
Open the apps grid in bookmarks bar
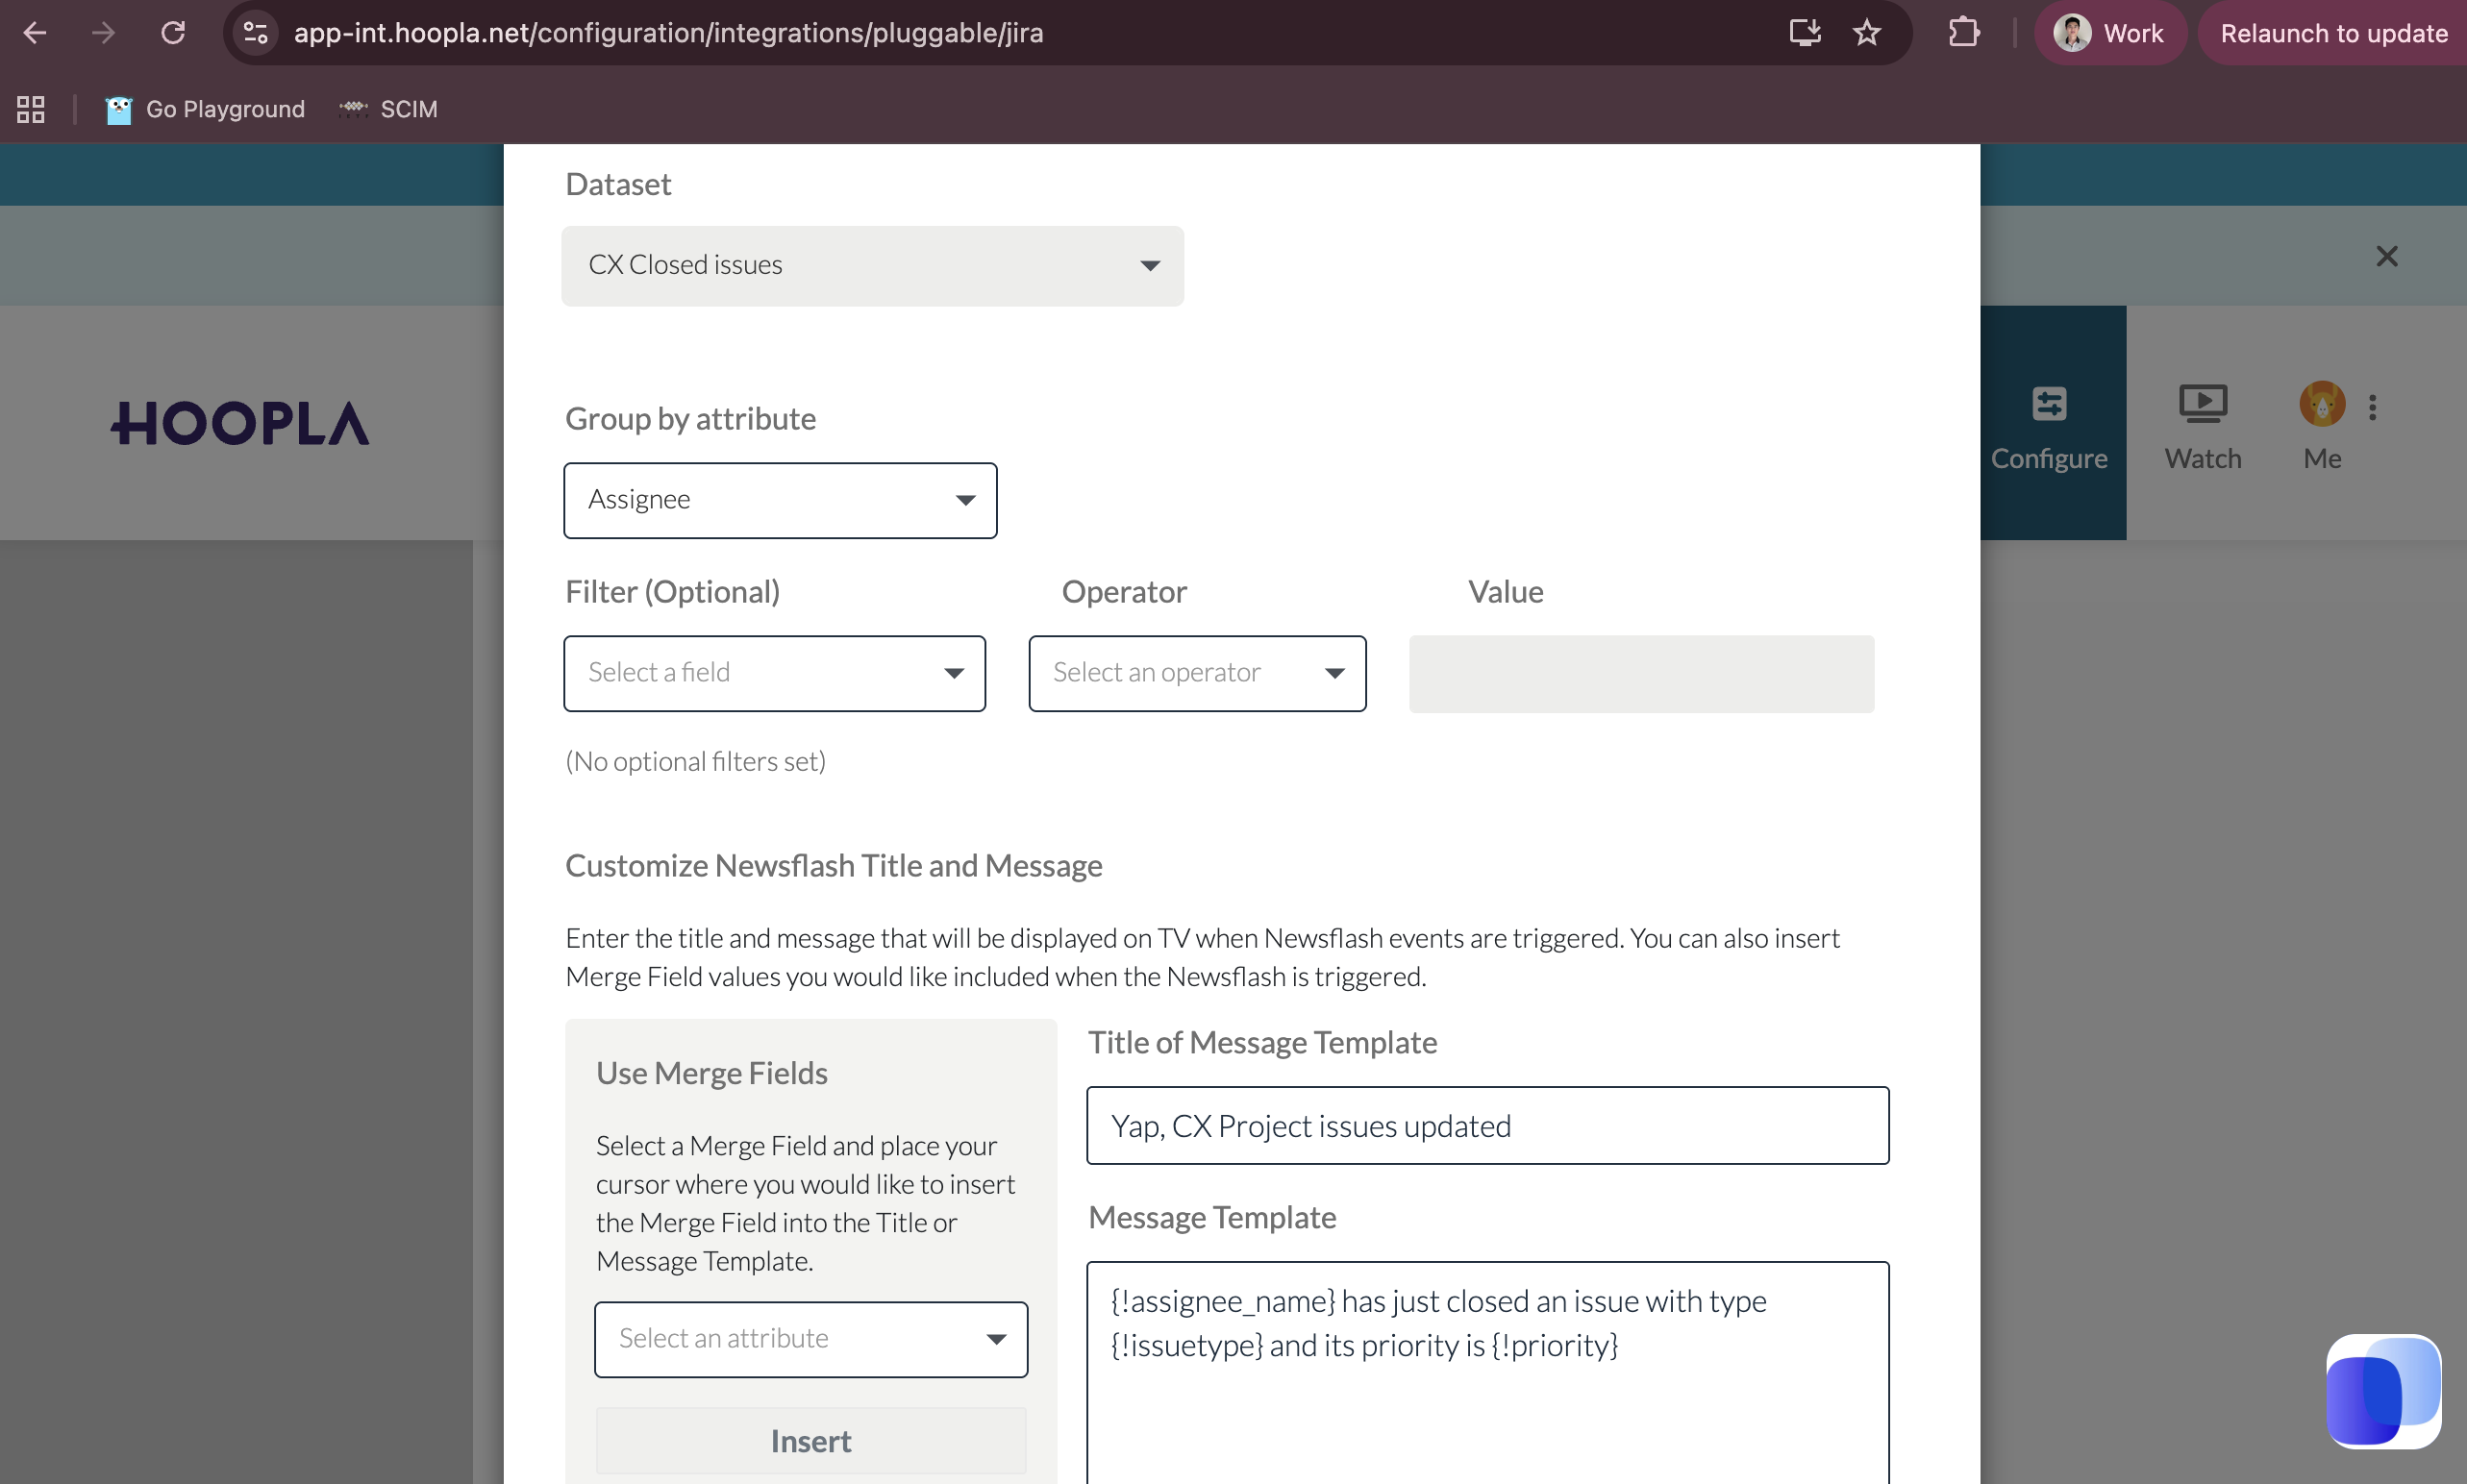coord(31,109)
